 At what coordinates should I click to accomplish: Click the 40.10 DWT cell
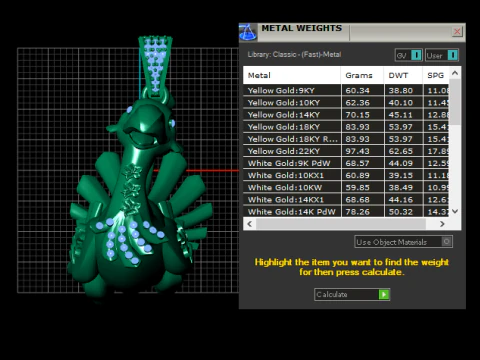point(404,103)
